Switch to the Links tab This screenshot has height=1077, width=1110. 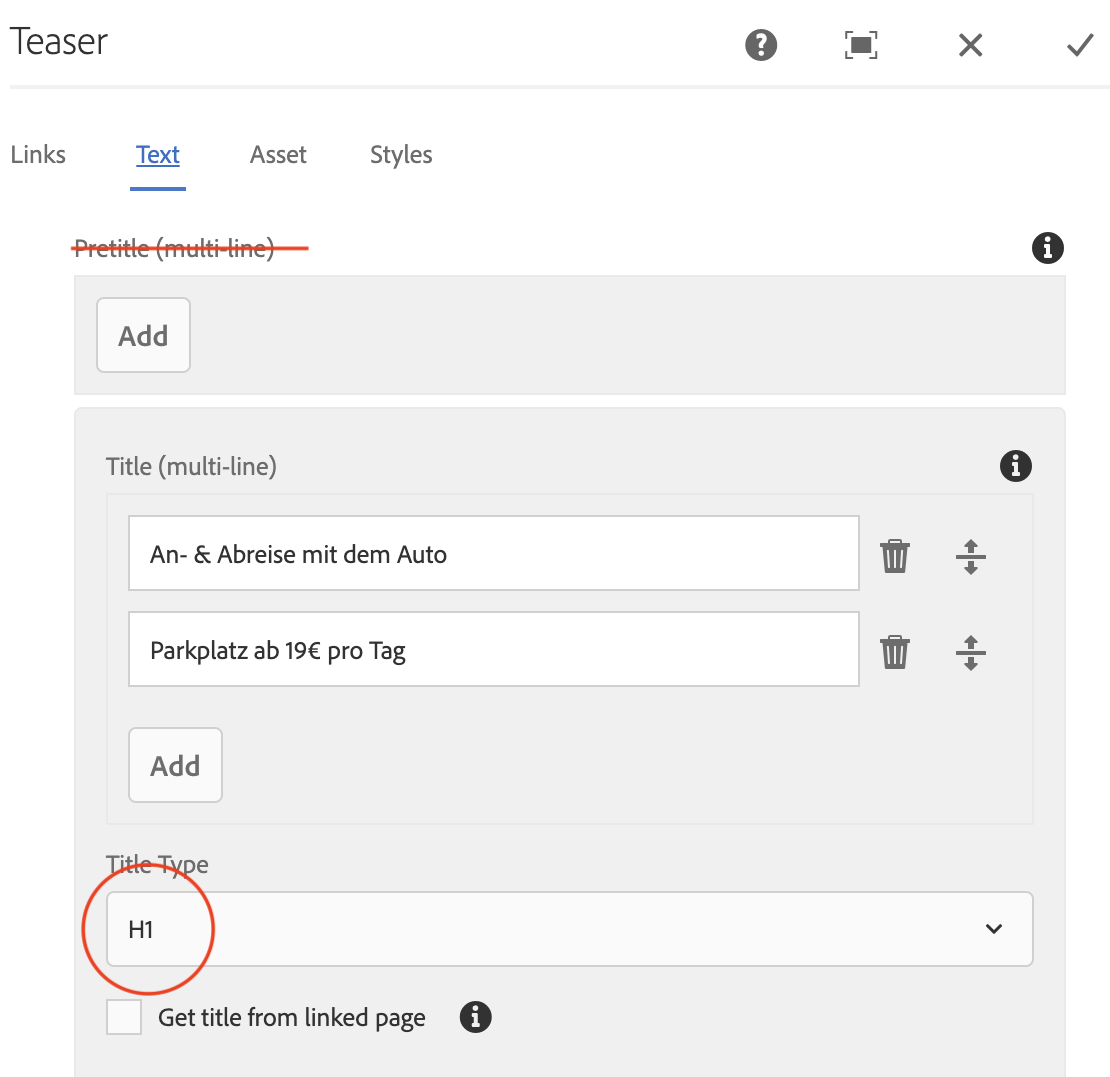[x=38, y=155]
